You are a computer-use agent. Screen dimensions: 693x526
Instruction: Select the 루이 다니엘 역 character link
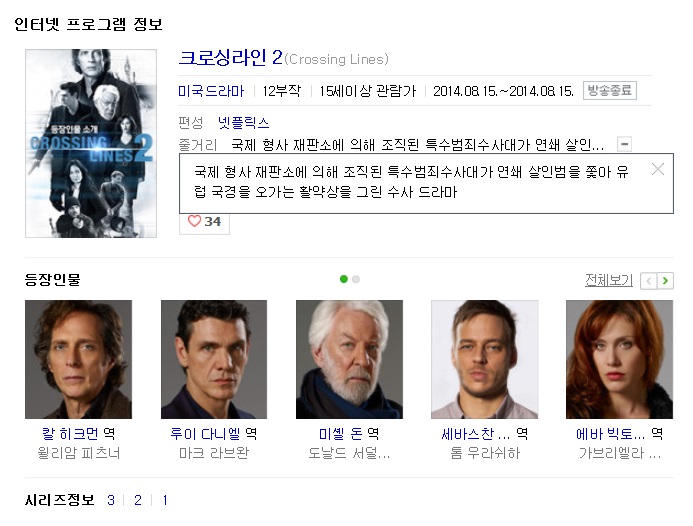pyautogui.click(x=213, y=434)
